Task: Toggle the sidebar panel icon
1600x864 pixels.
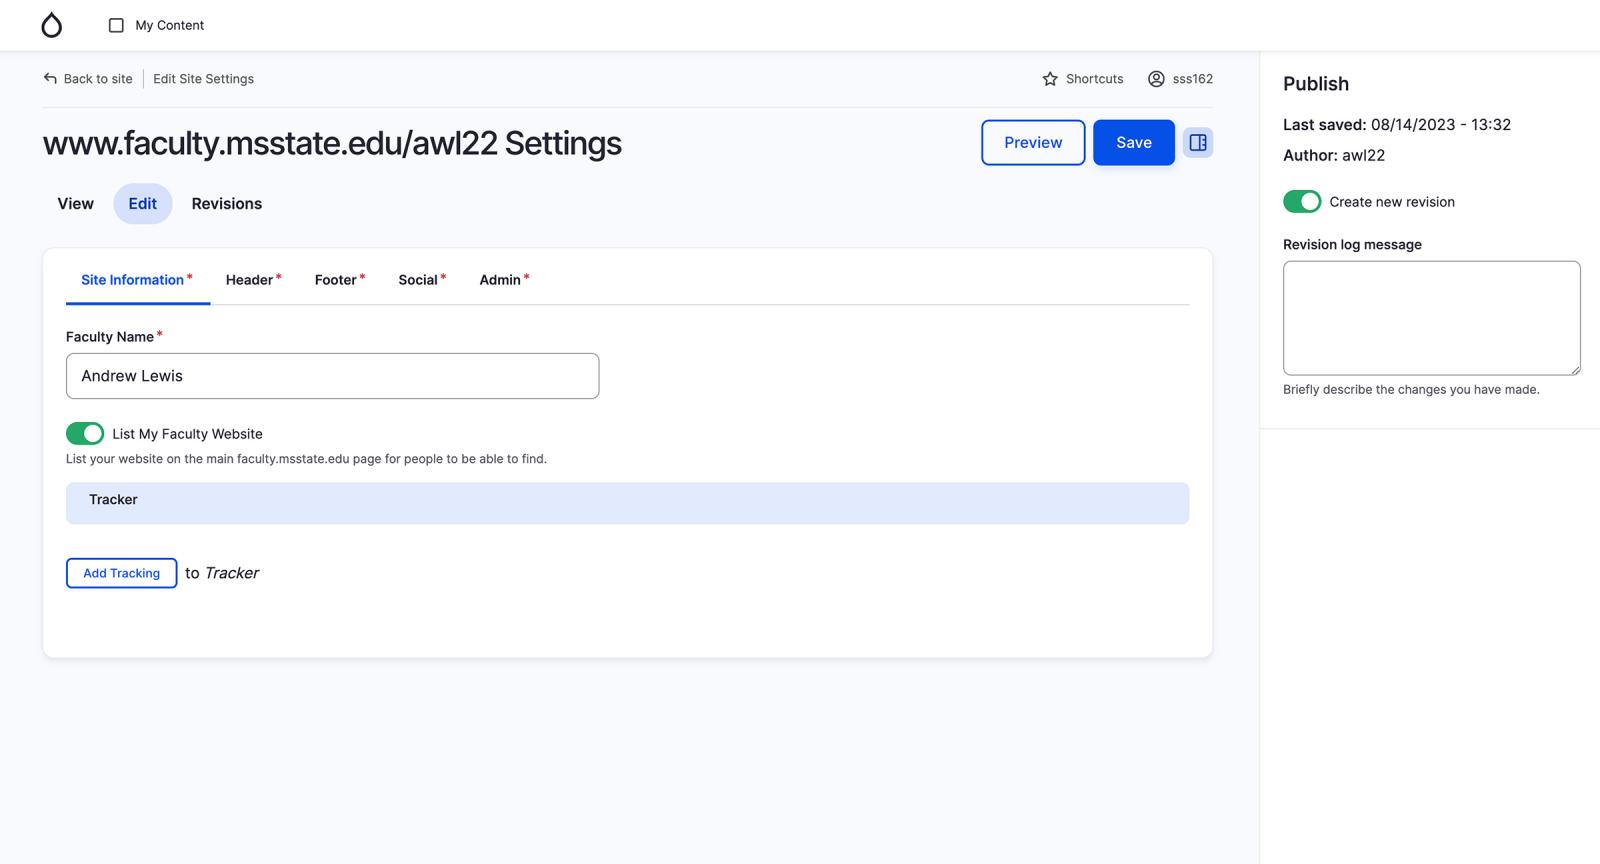Action: tap(1198, 143)
